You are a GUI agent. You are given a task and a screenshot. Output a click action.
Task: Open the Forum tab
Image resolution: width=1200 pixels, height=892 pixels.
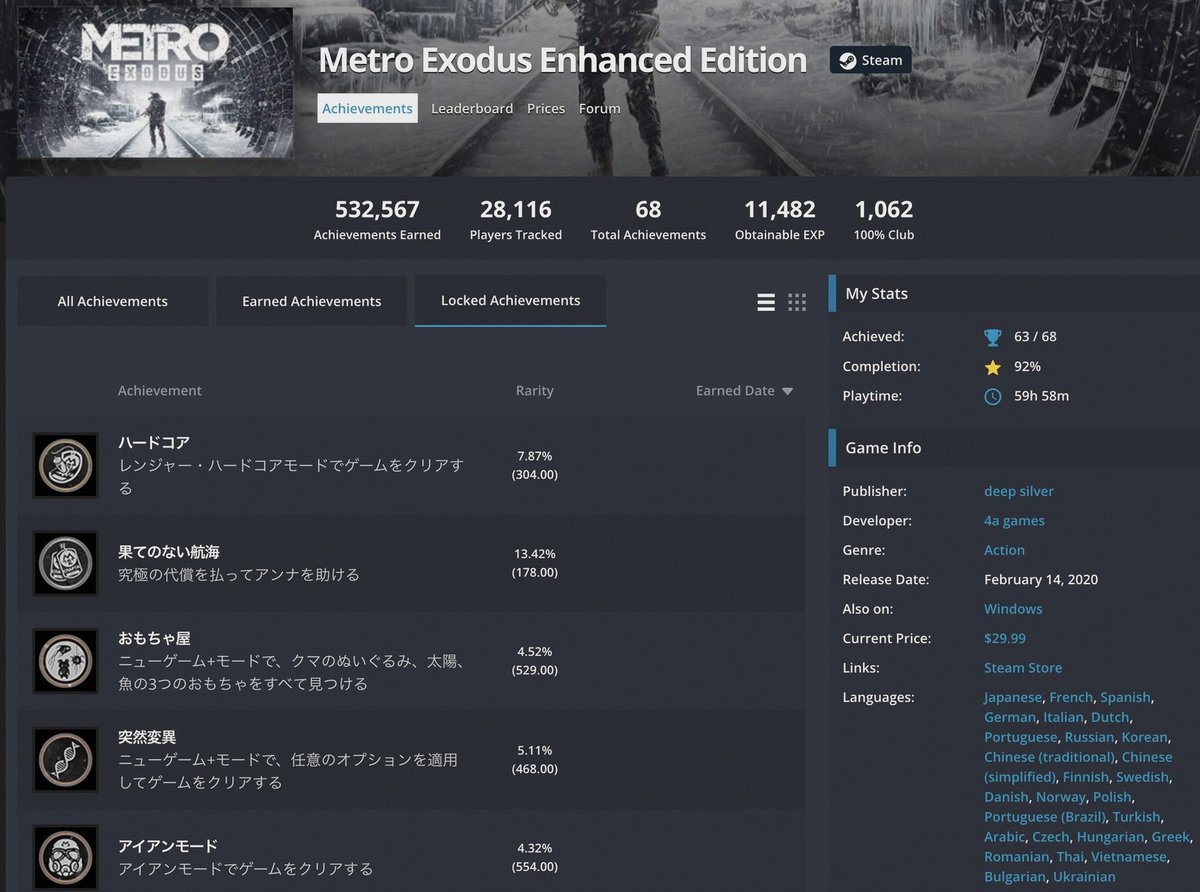(600, 108)
